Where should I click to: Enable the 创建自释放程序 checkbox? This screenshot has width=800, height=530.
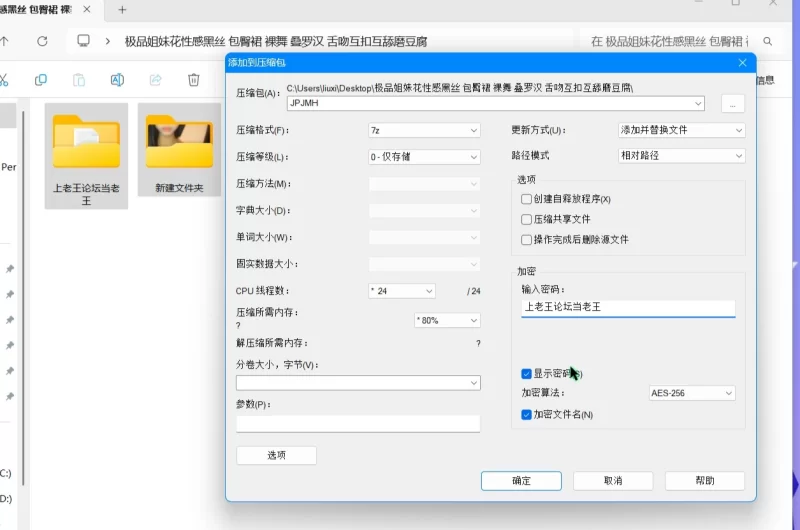[x=526, y=199]
